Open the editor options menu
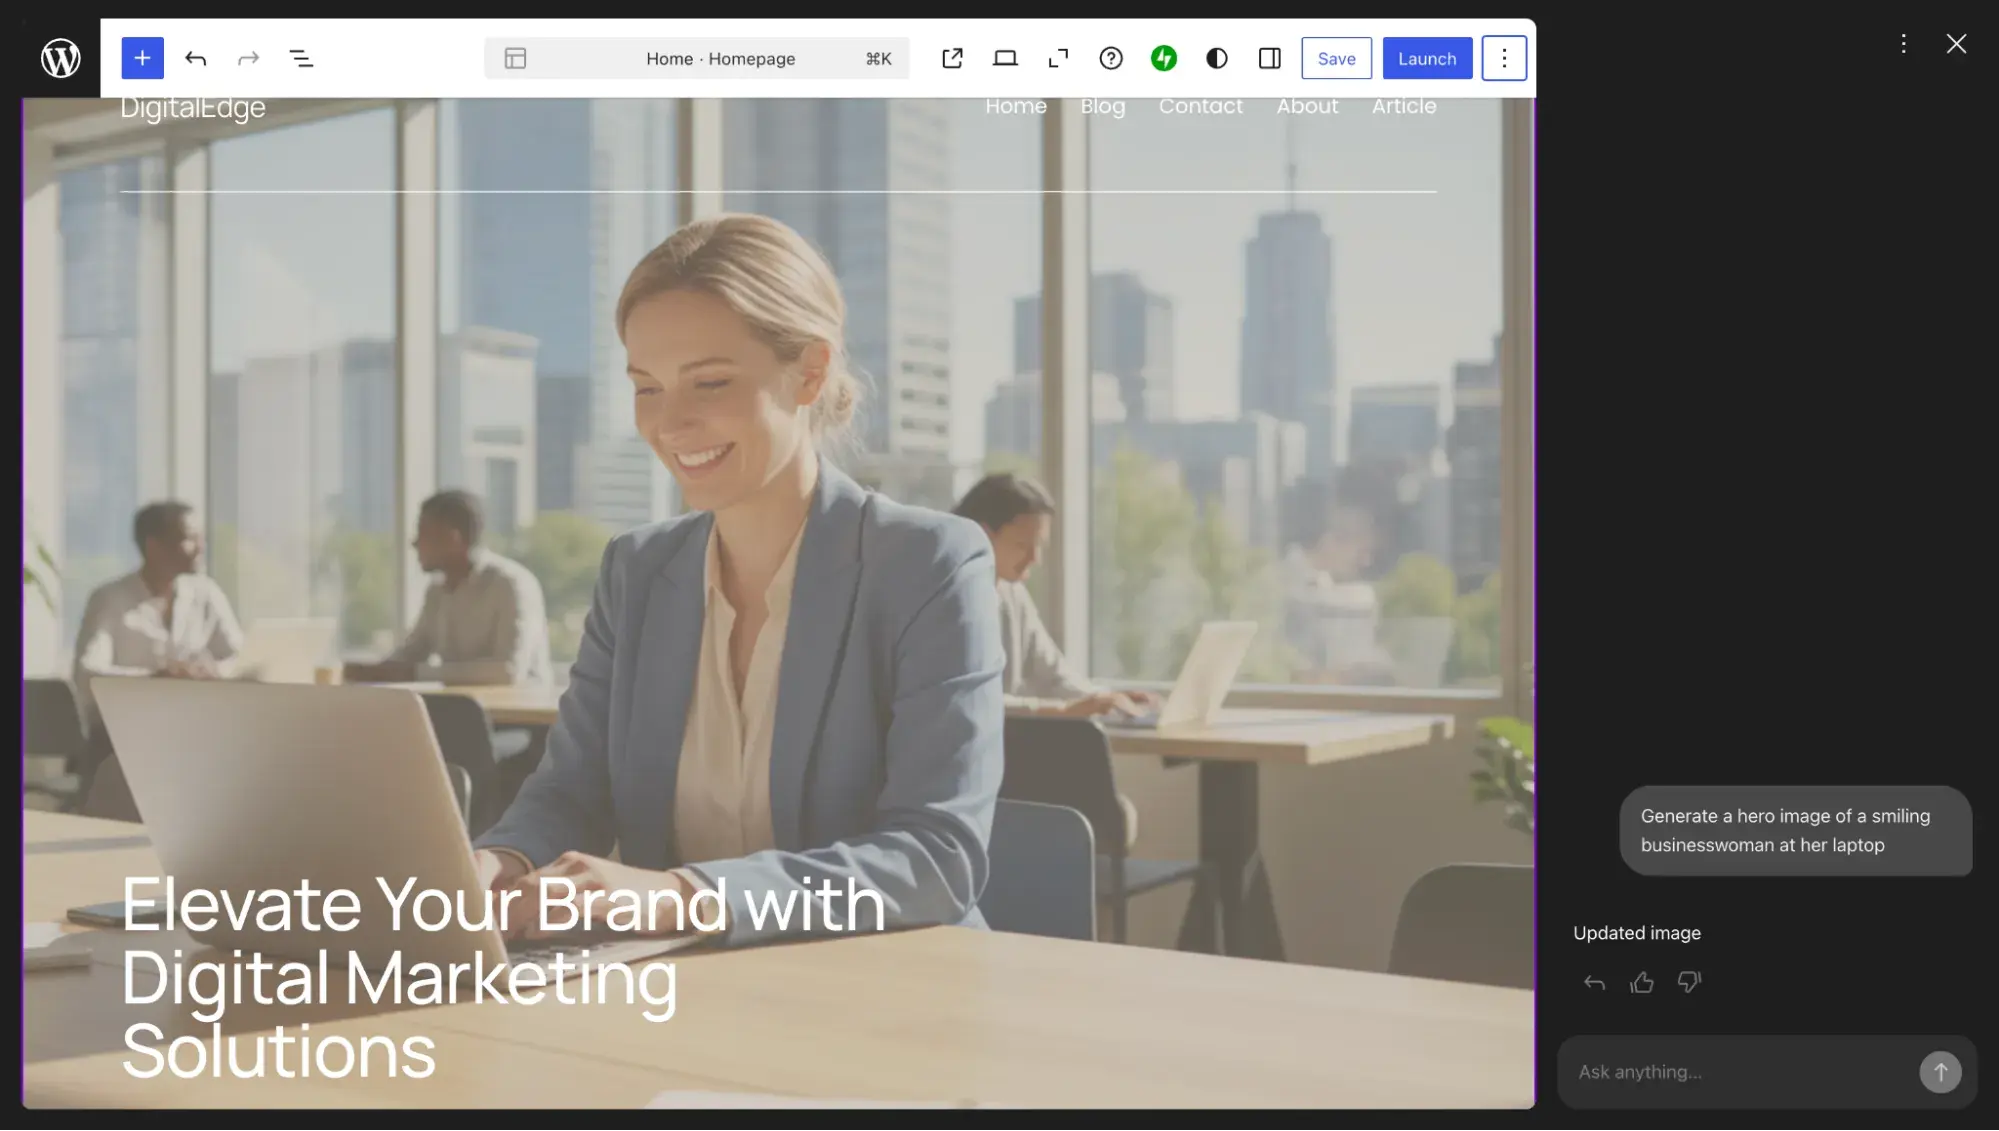Screen dimensions: 1999x1131 click(x=1504, y=58)
